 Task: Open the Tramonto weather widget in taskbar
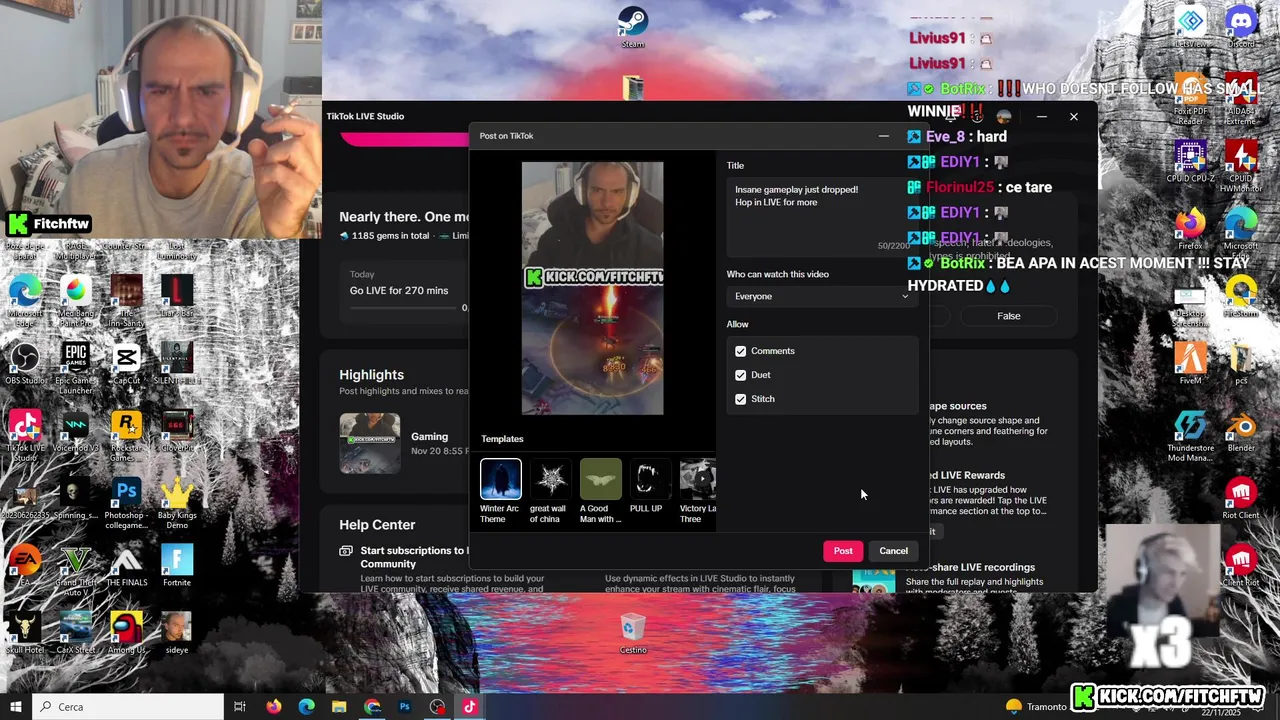[x=1036, y=707]
